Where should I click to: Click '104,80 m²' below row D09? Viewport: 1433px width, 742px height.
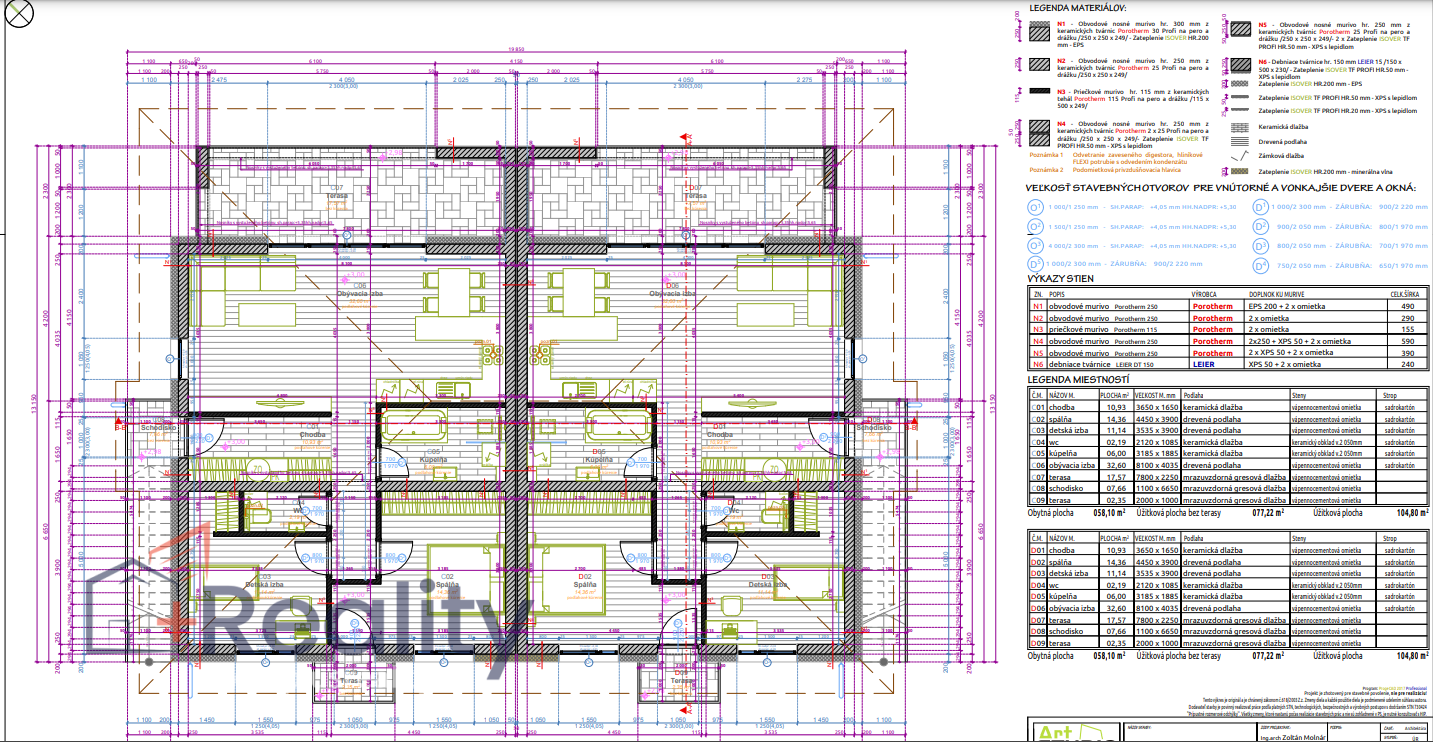1413,655
